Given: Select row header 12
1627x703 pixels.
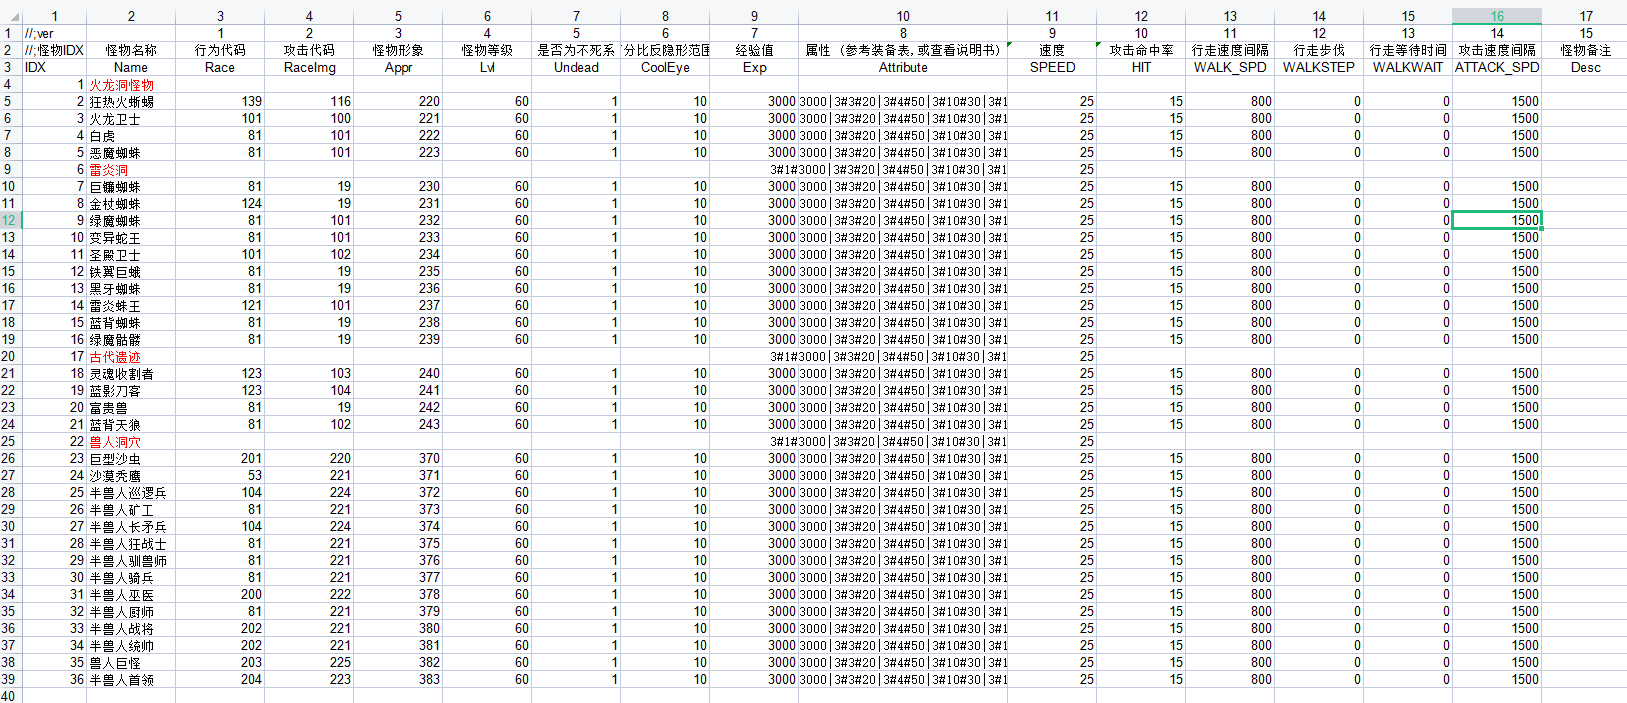Looking at the screenshot, I should [x=10, y=220].
